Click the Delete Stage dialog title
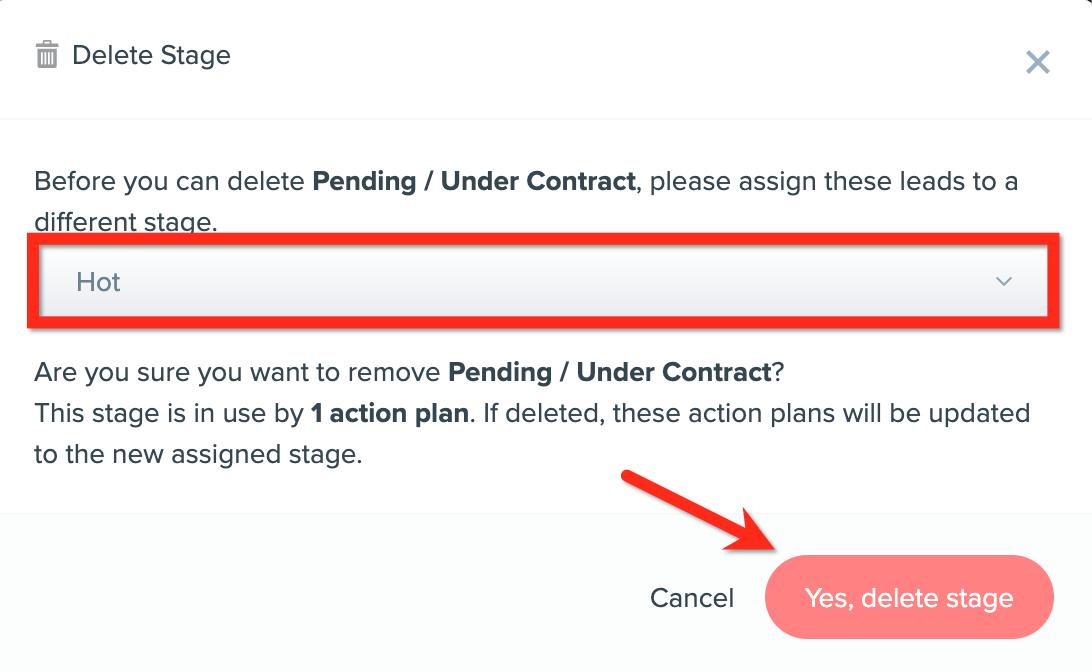Screen dimensions: 1092x672 click(x=151, y=55)
